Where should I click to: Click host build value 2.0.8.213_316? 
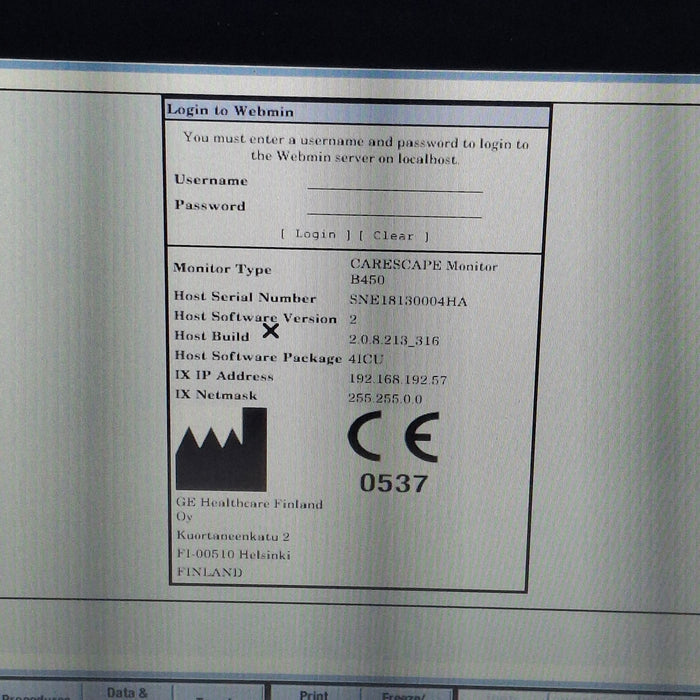click(x=394, y=340)
